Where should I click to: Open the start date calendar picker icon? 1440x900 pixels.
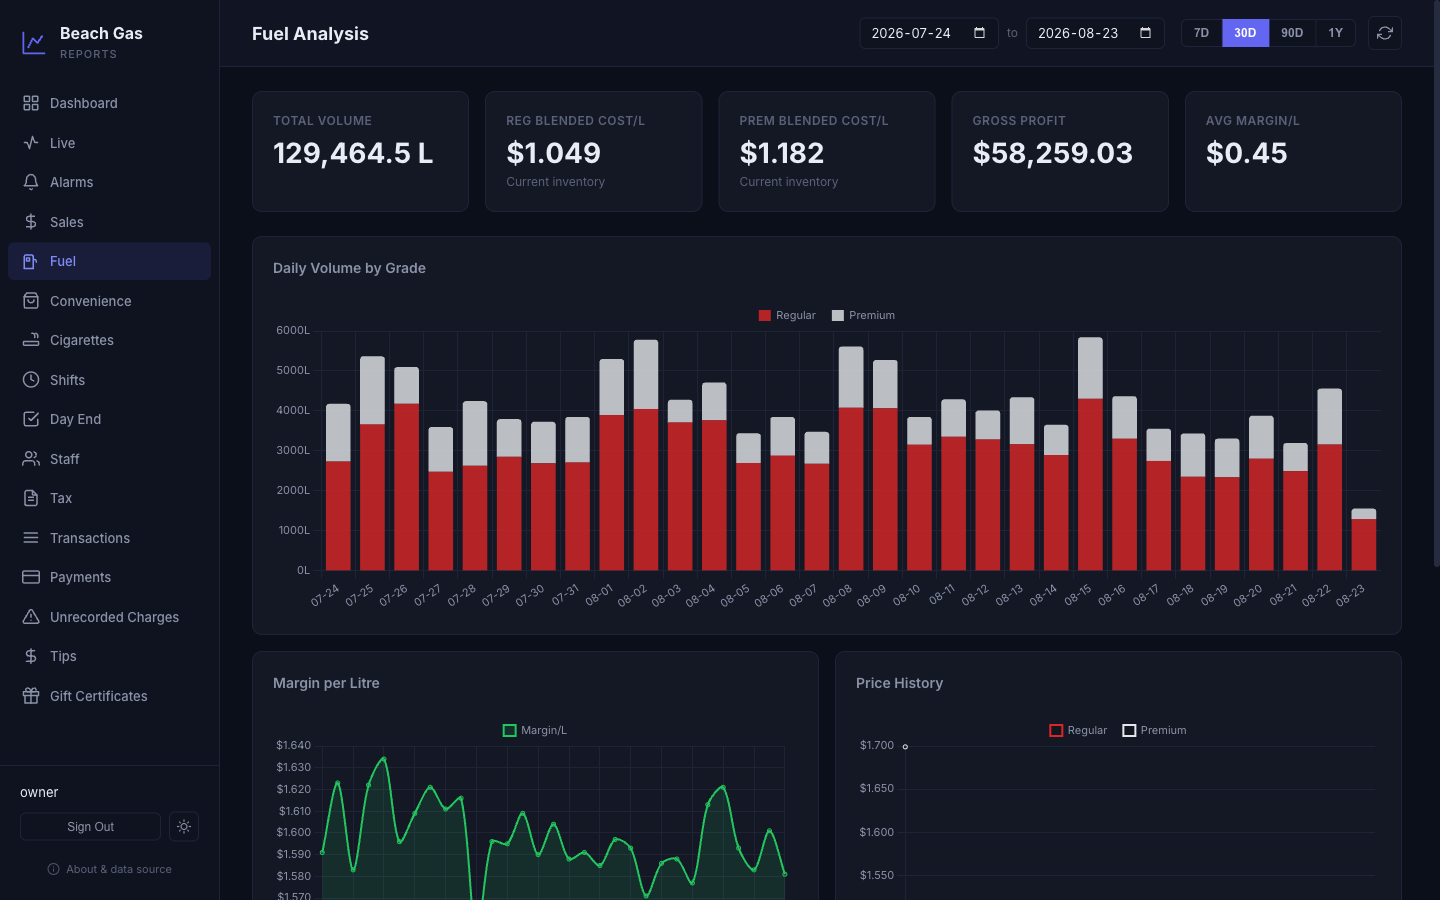980,33
